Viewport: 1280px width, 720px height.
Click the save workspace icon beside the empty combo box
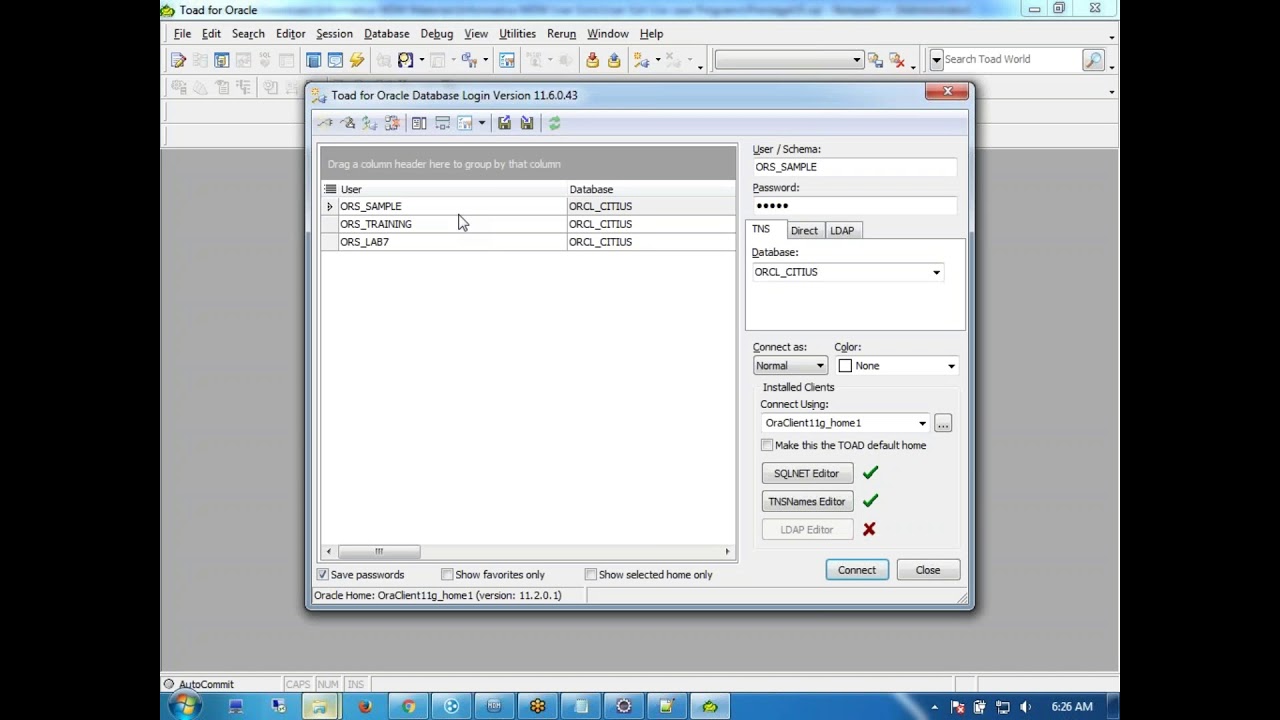[x=875, y=60]
